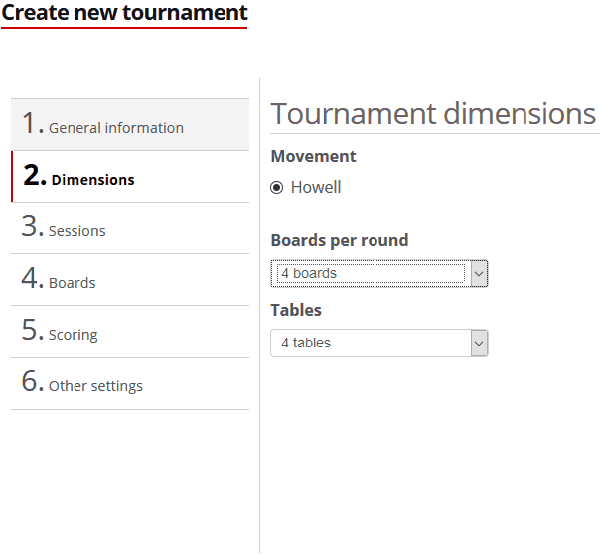The width and height of the screenshot is (604, 557).
Task: Click the large numeral 6 in sidebar
Action: [x=32, y=382]
